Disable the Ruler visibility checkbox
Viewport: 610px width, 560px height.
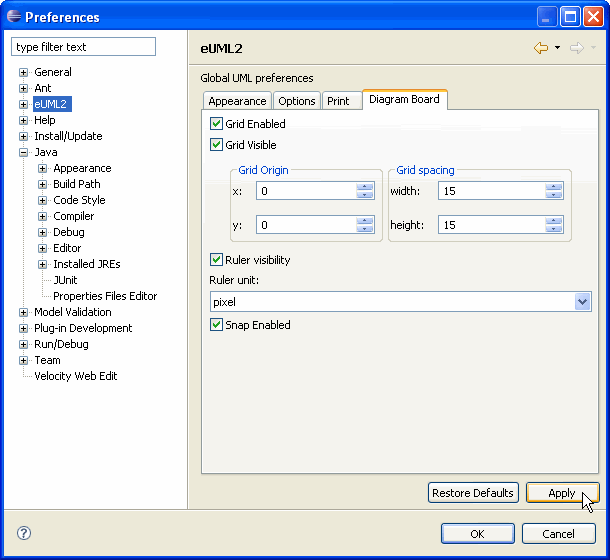pyautogui.click(x=217, y=260)
